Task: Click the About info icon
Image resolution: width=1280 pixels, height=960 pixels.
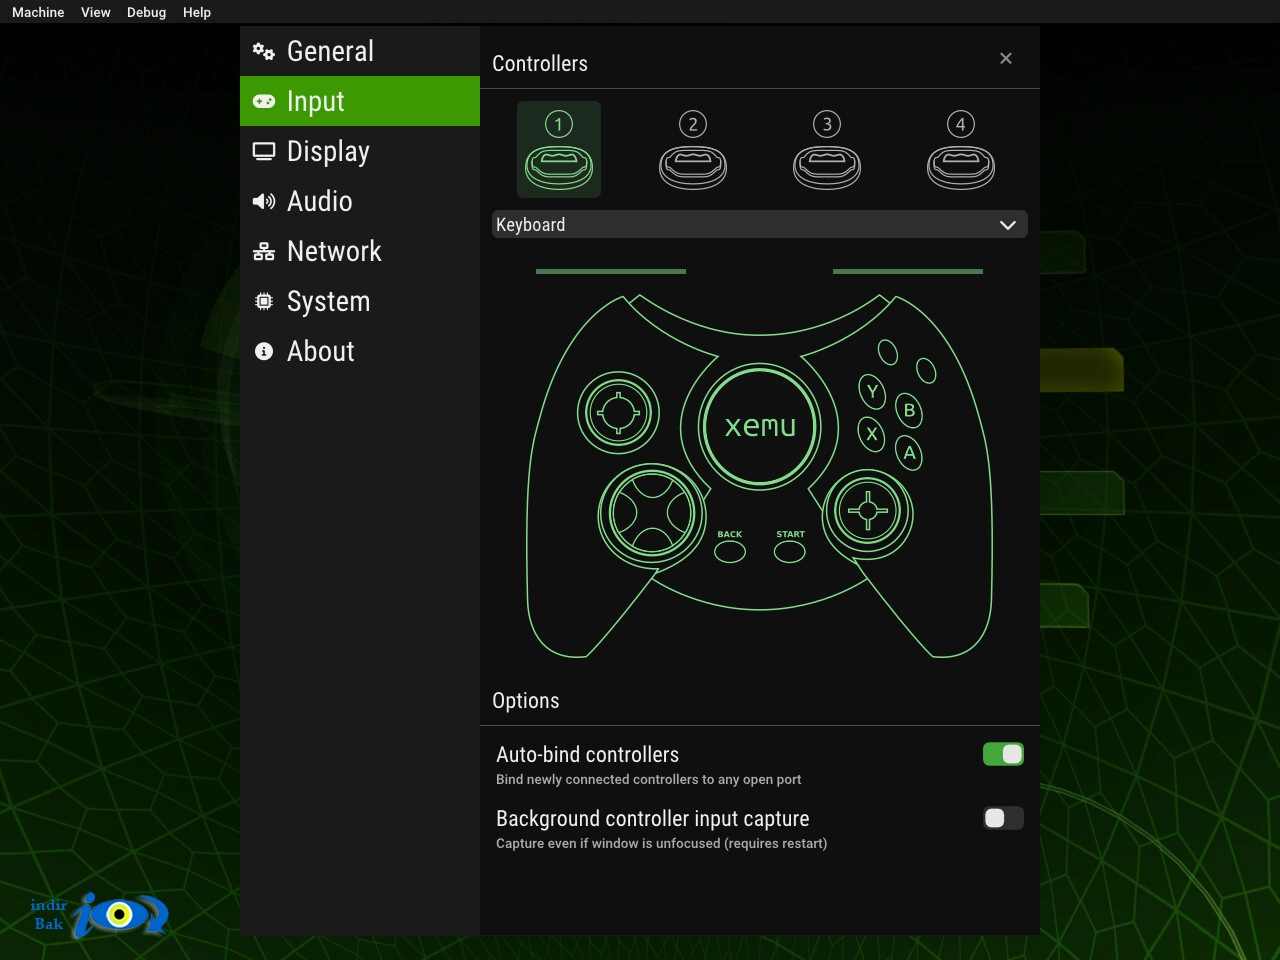Action: coord(264,351)
